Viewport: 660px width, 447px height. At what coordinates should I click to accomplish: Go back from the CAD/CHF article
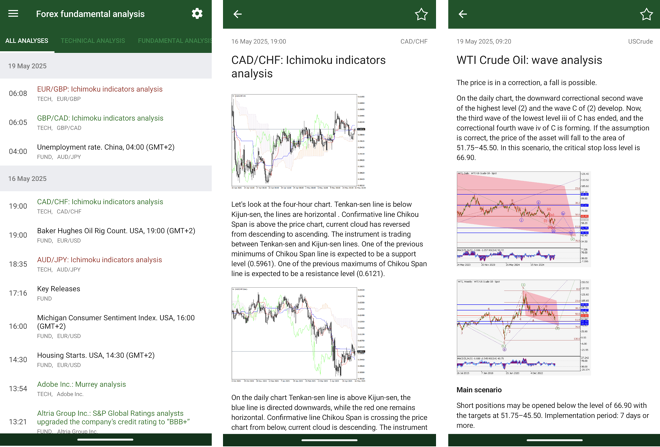(237, 14)
